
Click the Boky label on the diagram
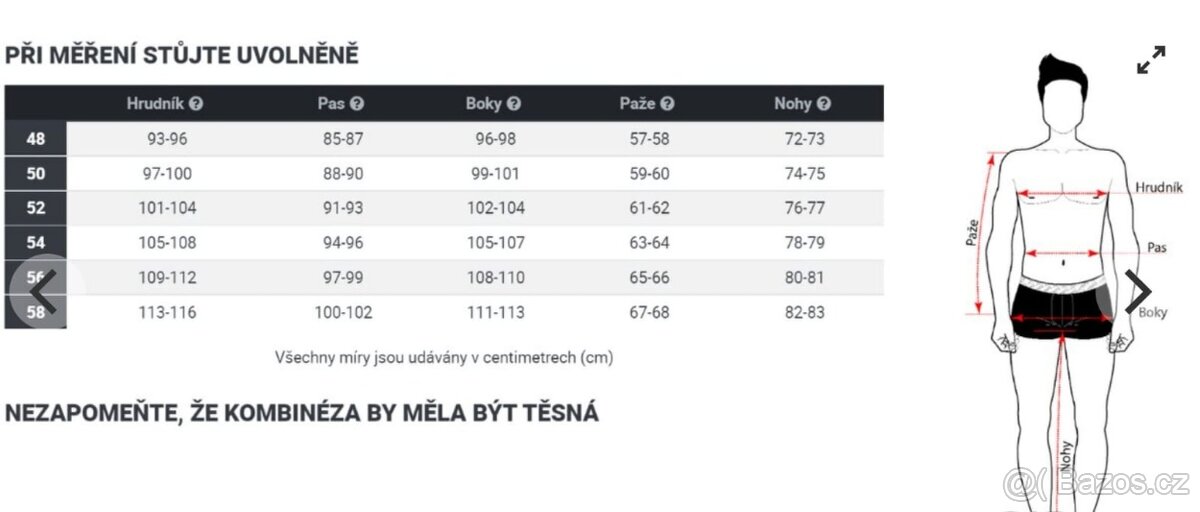1154,313
